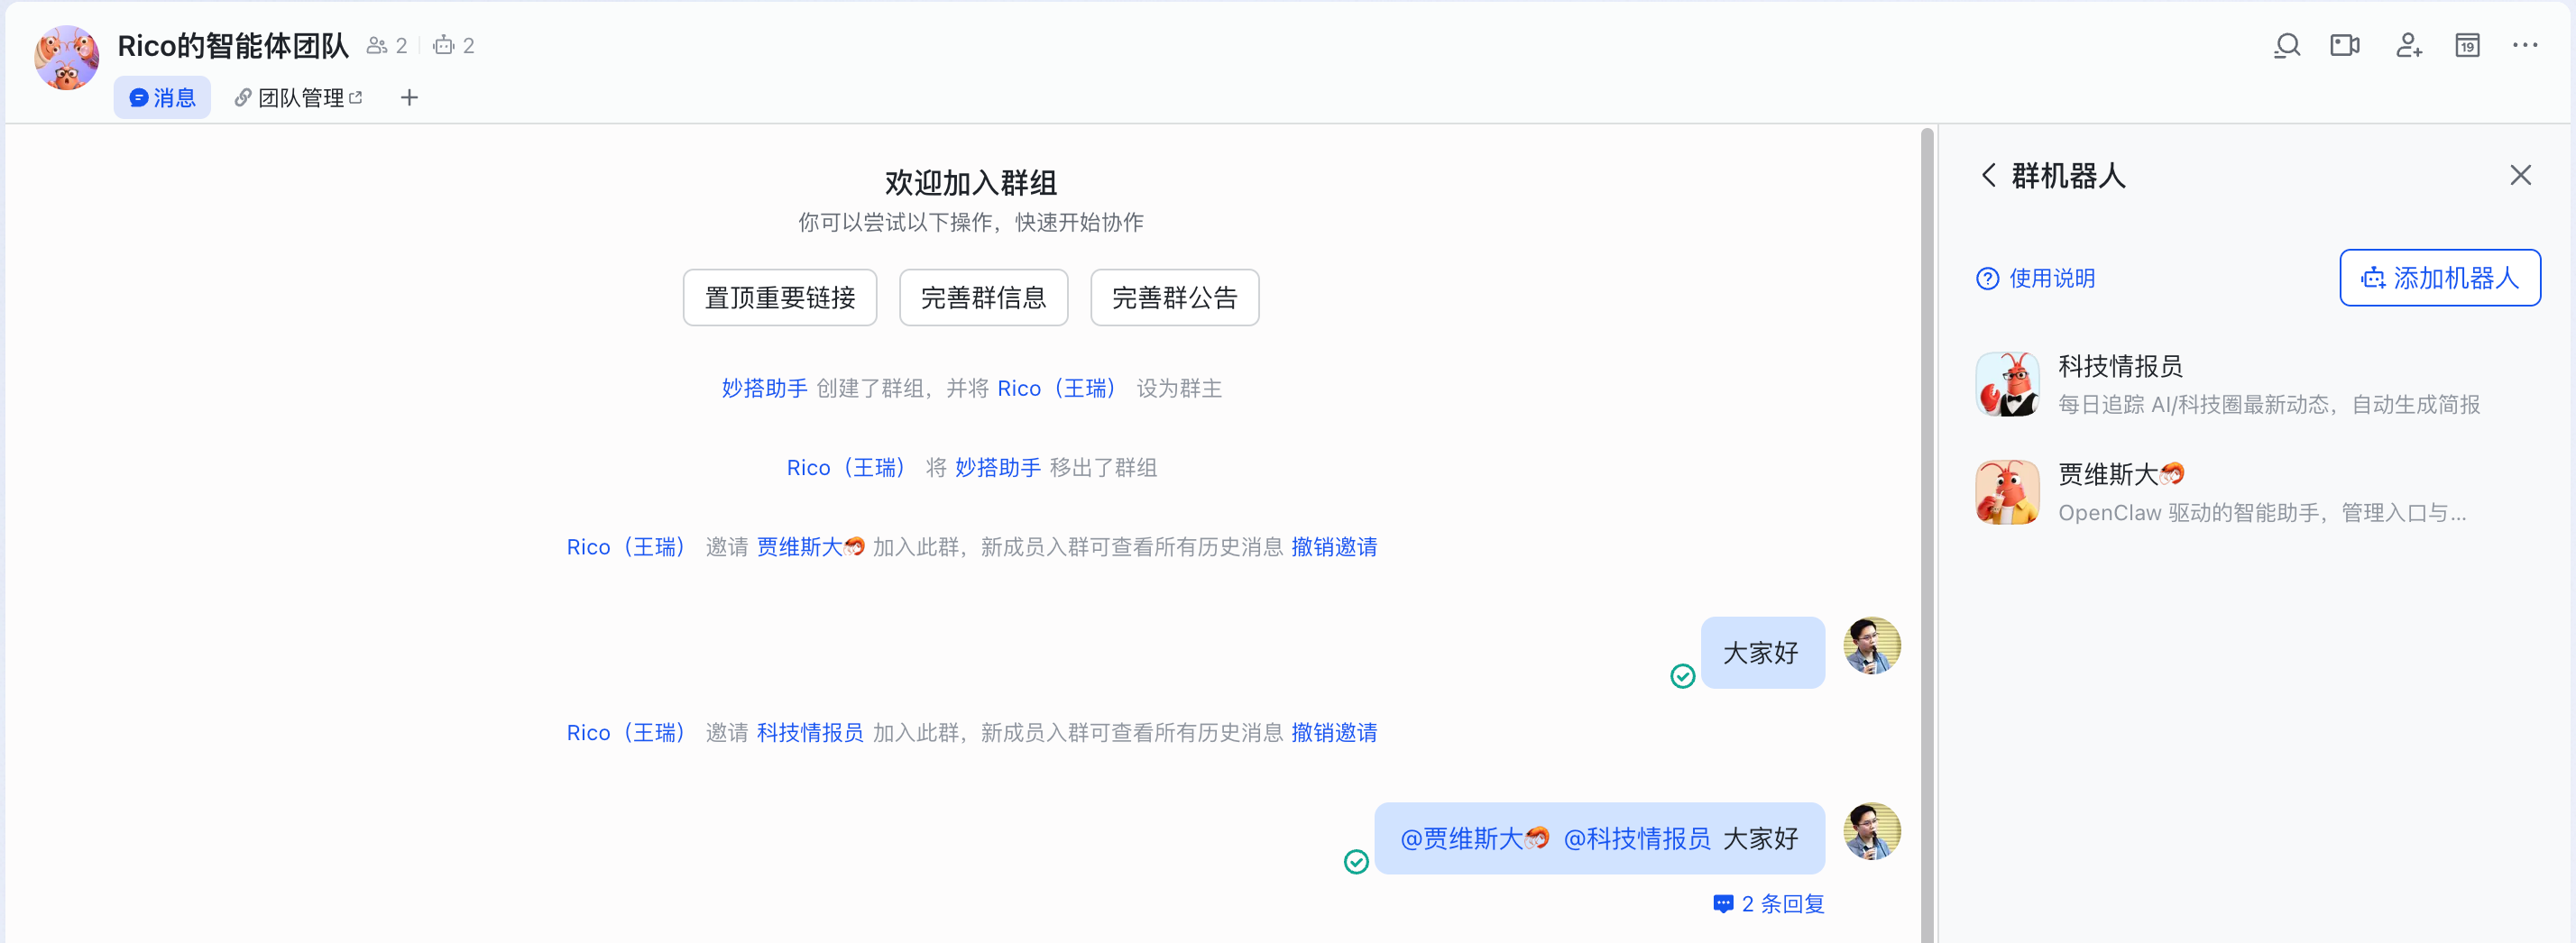Screen dimensions: 2576x943
Task: Click the plus icon to add tab
Action: pos(409,98)
